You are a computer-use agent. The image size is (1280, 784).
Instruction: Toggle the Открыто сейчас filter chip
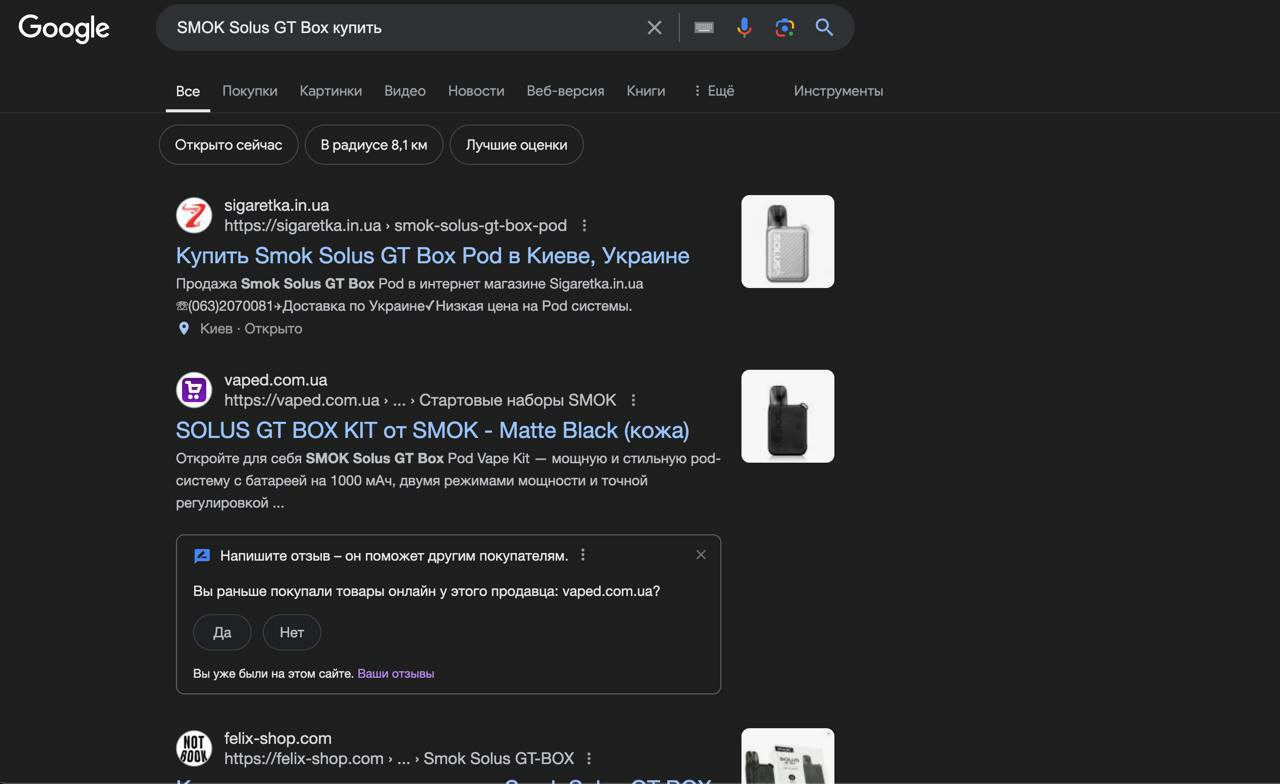coord(229,145)
